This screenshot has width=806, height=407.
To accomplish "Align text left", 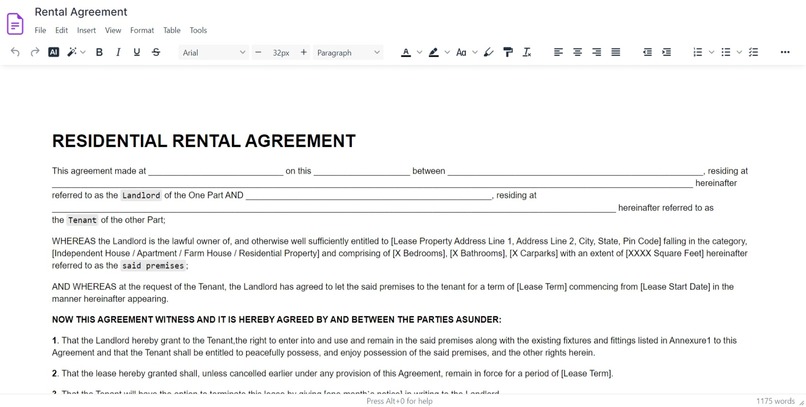I will tap(558, 52).
